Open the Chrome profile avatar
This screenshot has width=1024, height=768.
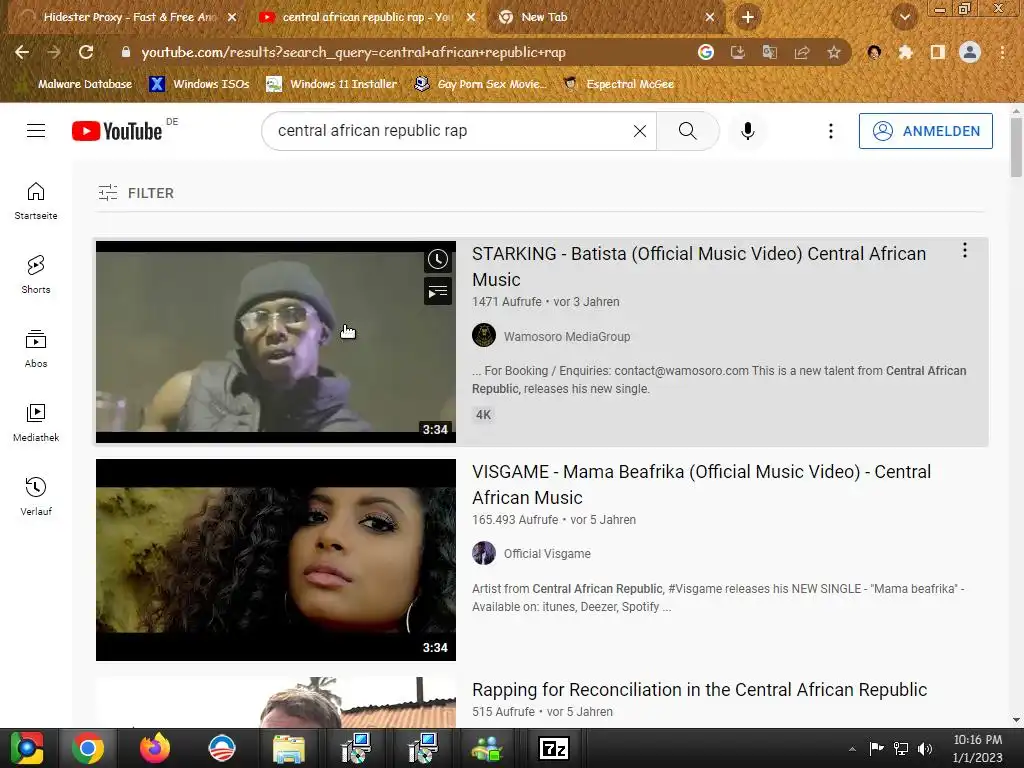point(970,52)
